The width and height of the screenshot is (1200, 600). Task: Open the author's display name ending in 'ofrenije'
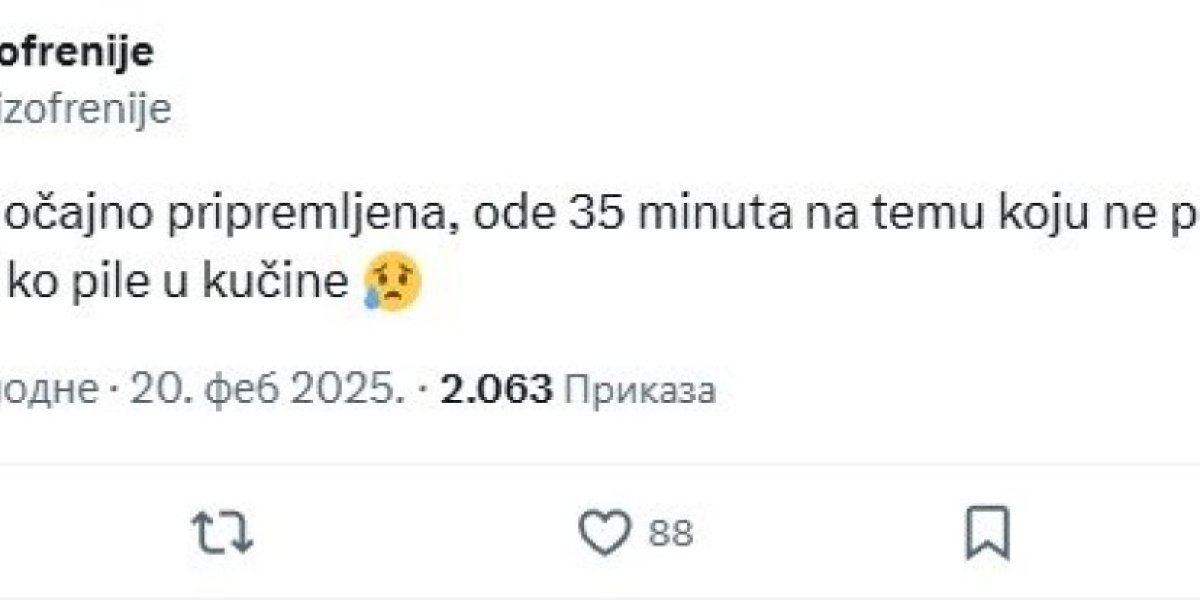point(77,52)
